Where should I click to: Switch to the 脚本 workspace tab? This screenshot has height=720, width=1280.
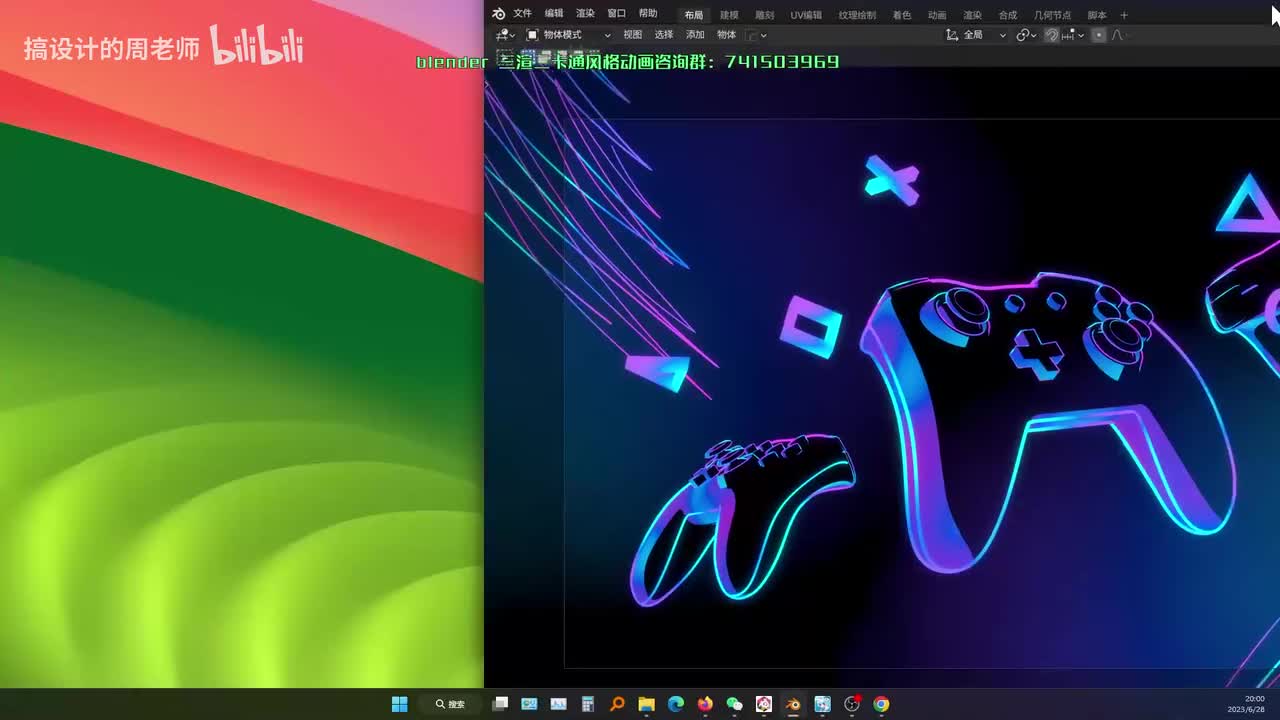coord(1097,15)
